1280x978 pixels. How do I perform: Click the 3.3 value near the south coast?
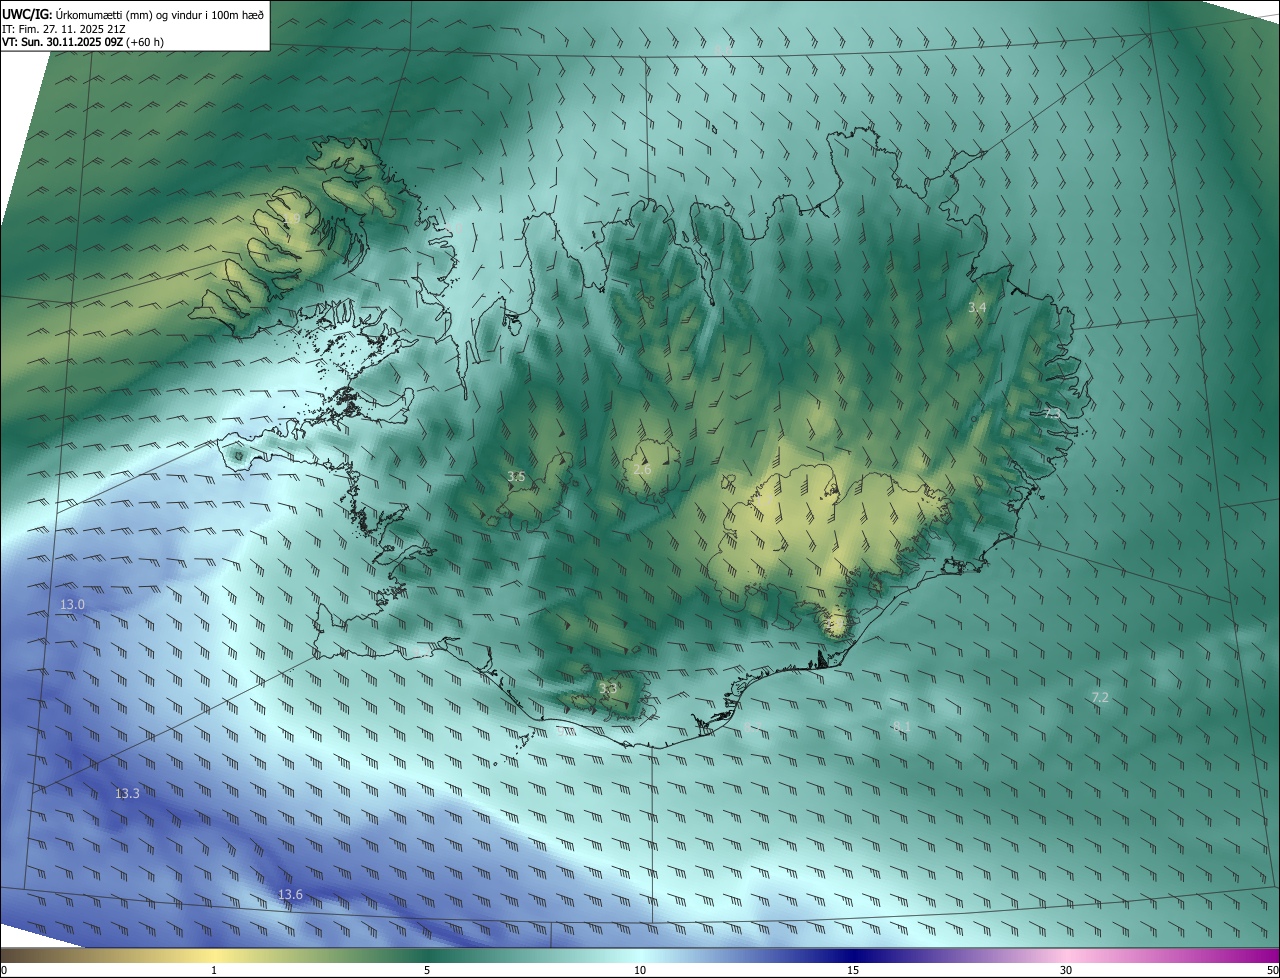[x=608, y=688]
